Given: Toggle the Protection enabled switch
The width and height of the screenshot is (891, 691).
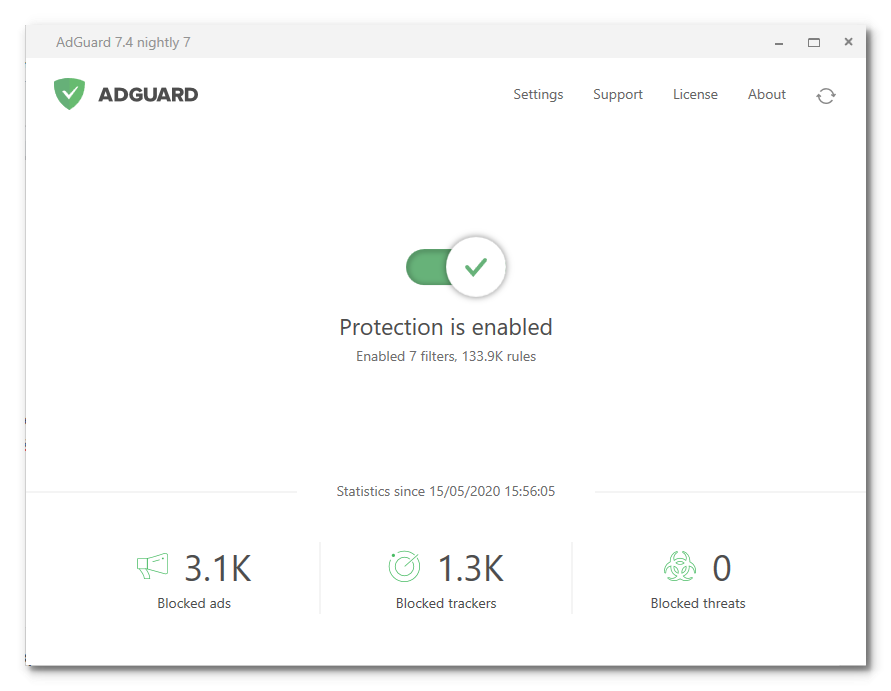Looking at the screenshot, I should (x=456, y=267).
